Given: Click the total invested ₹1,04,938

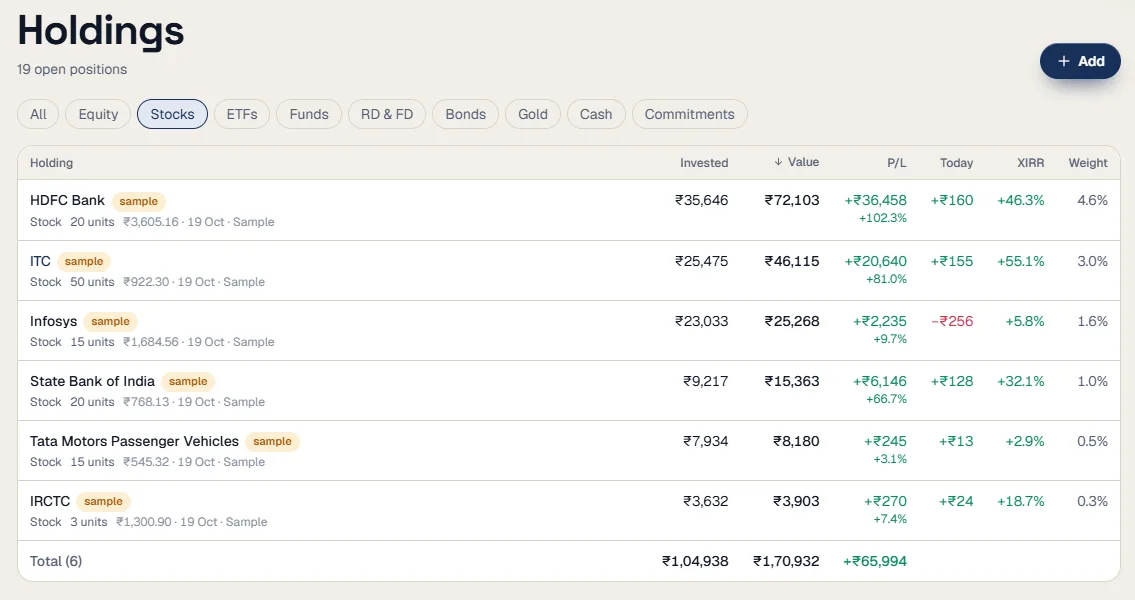Looking at the screenshot, I should tap(695, 562).
